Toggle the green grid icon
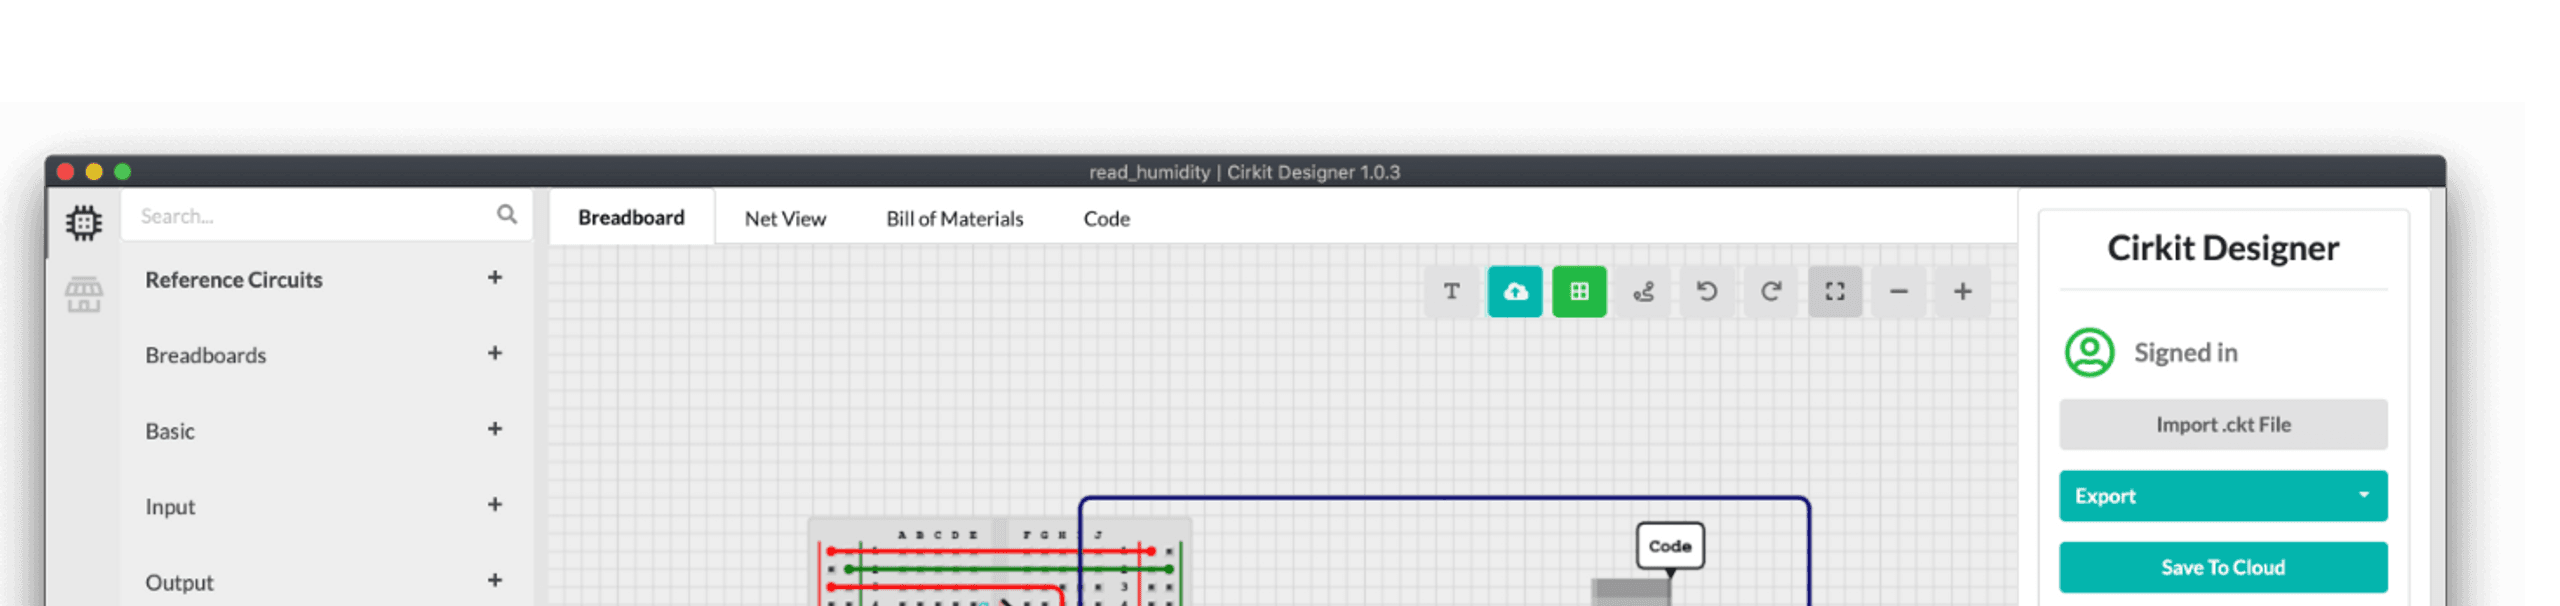This screenshot has width=2560, height=606. (x=1578, y=291)
